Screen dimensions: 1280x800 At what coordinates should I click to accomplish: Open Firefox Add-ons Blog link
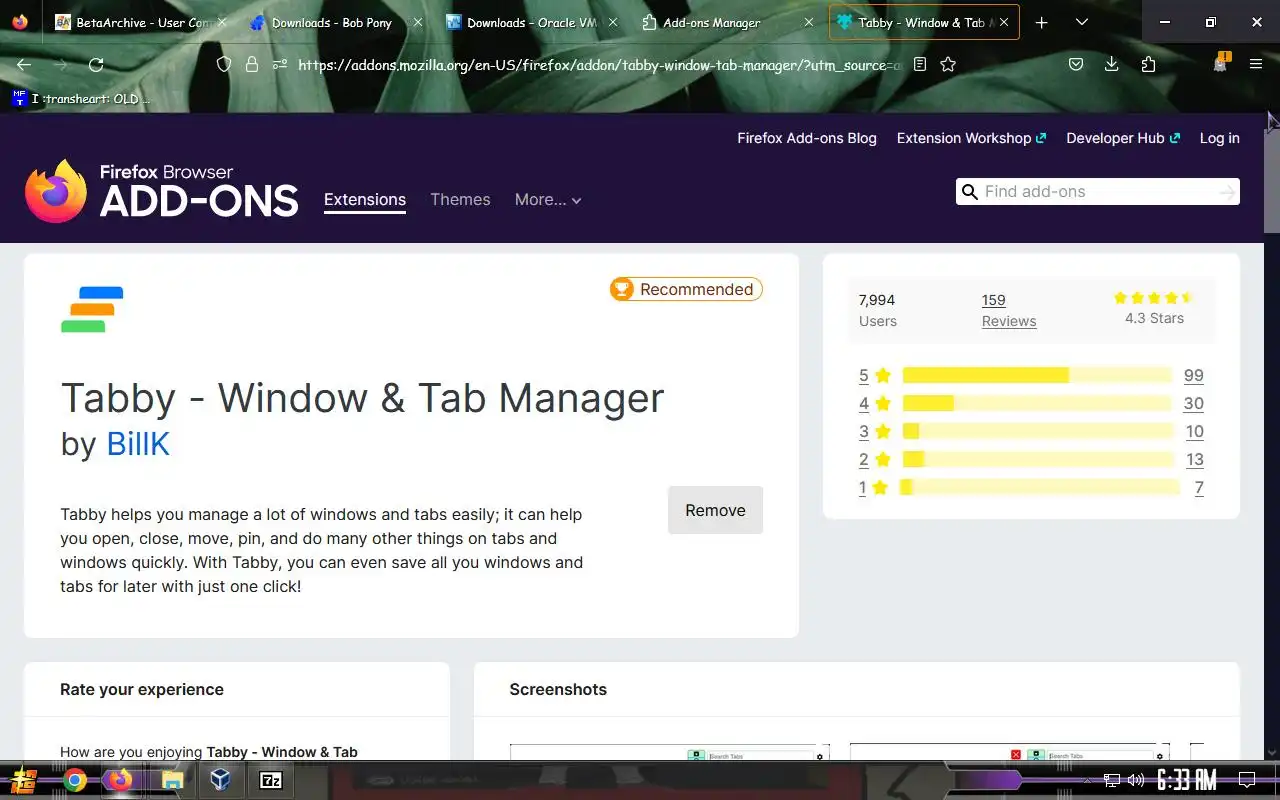pos(807,138)
